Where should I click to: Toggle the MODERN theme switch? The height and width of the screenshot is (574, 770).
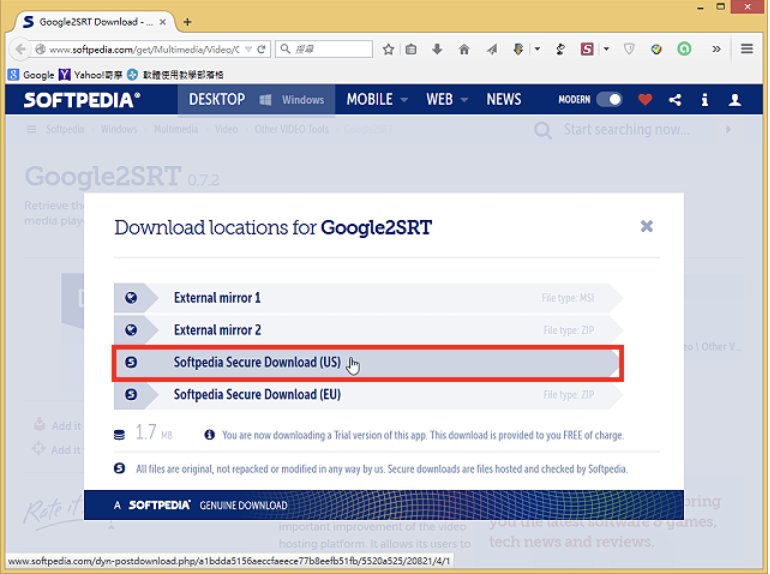coord(609,100)
